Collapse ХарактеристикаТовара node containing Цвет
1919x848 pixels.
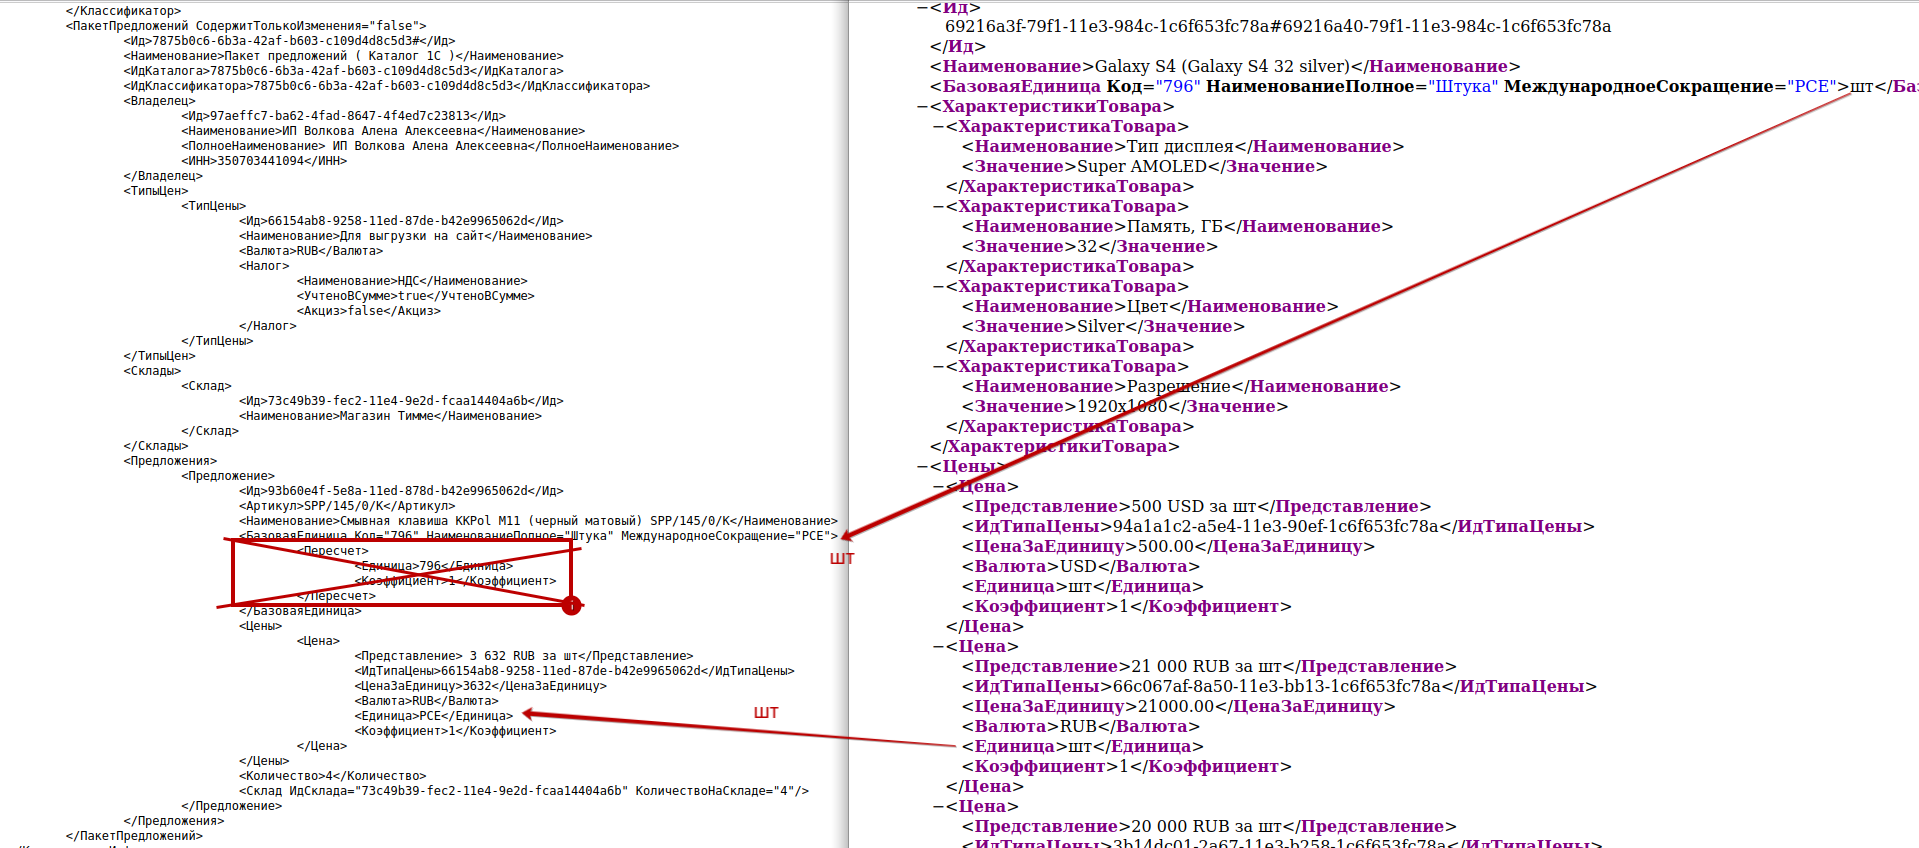(x=938, y=287)
